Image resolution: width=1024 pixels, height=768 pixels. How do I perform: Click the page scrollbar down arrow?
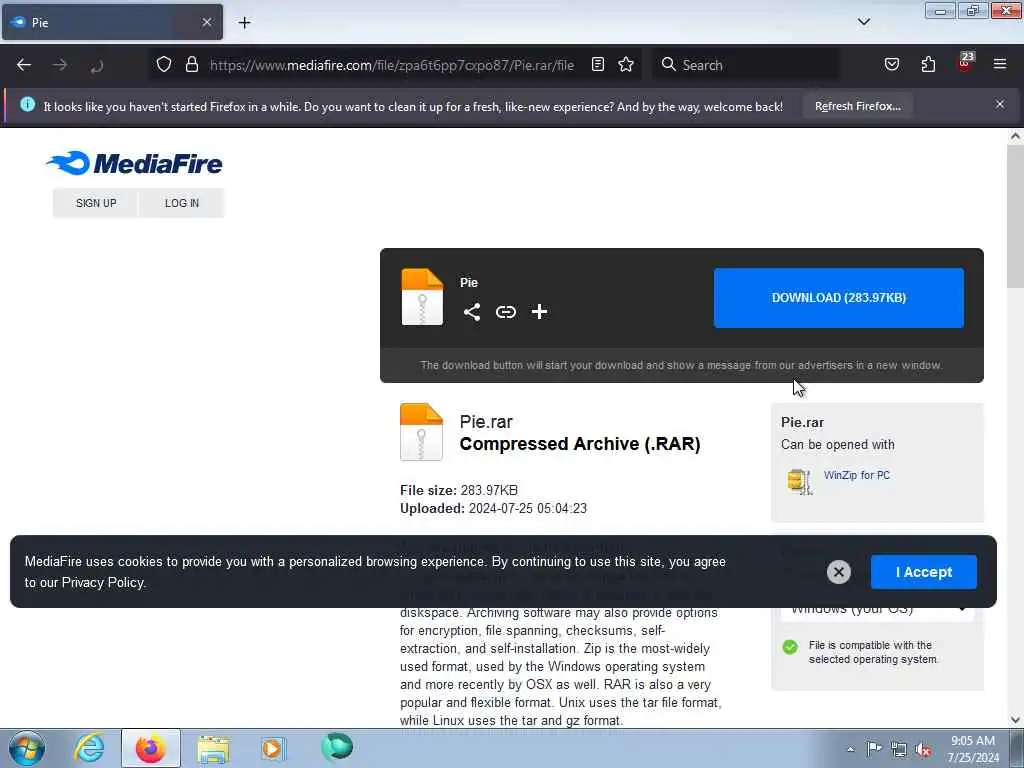pyautogui.click(x=1015, y=720)
